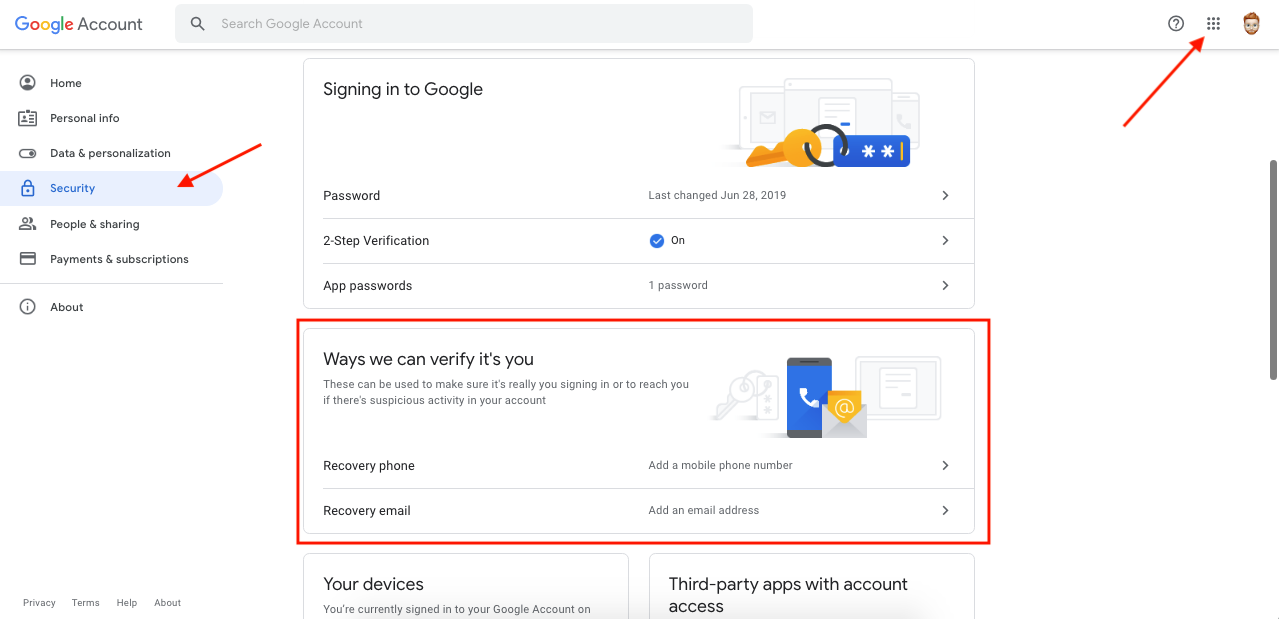
Task: Click the key and password illustration
Action: 820,124
